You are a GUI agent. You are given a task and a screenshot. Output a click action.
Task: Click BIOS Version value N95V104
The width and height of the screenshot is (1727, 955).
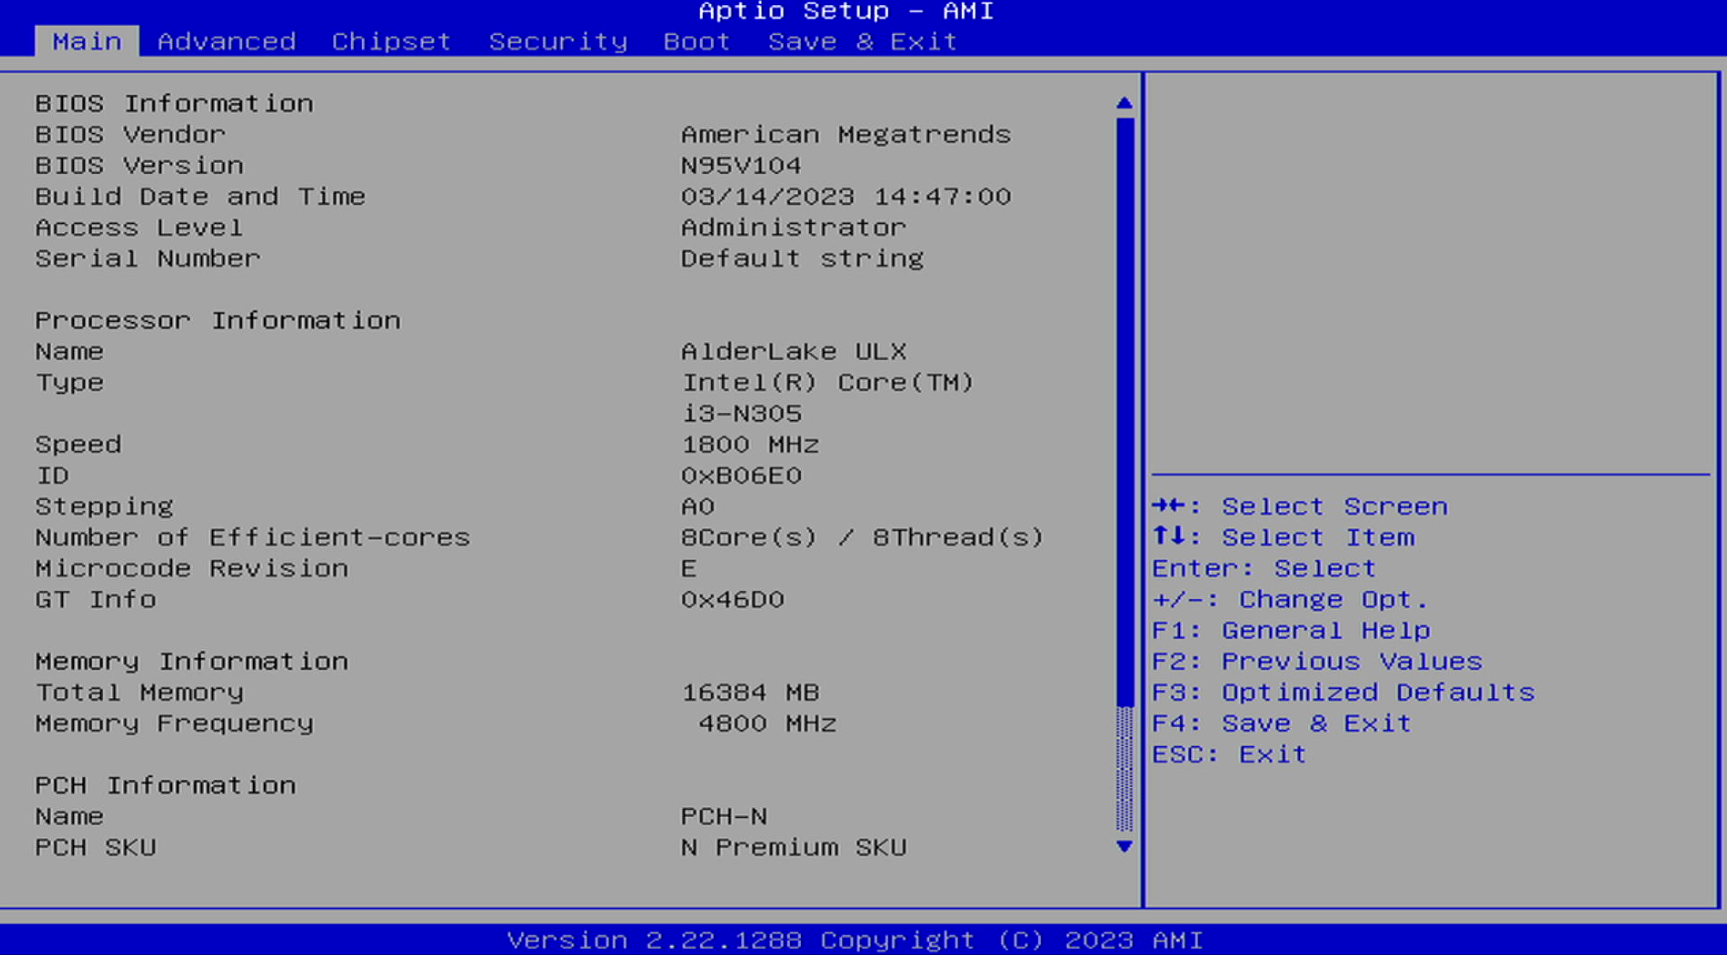pyautogui.click(x=741, y=165)
